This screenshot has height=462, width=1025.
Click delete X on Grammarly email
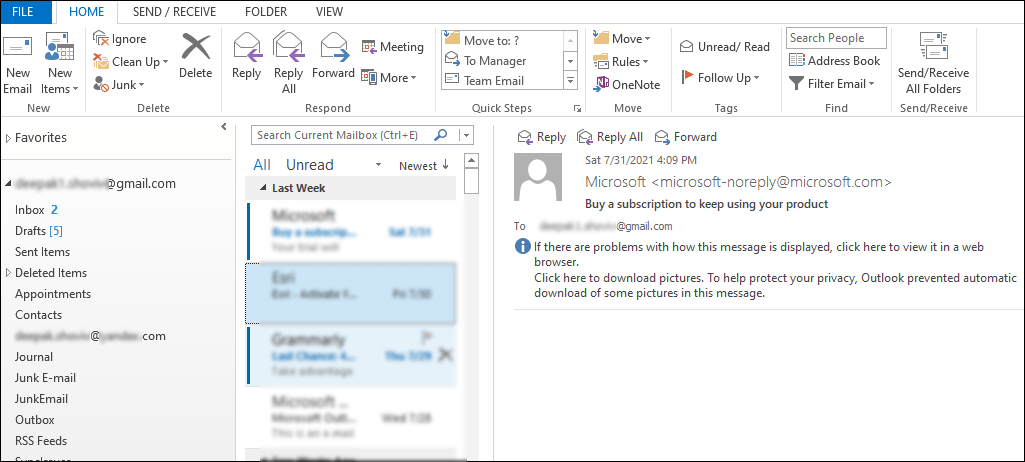(446, 355)
